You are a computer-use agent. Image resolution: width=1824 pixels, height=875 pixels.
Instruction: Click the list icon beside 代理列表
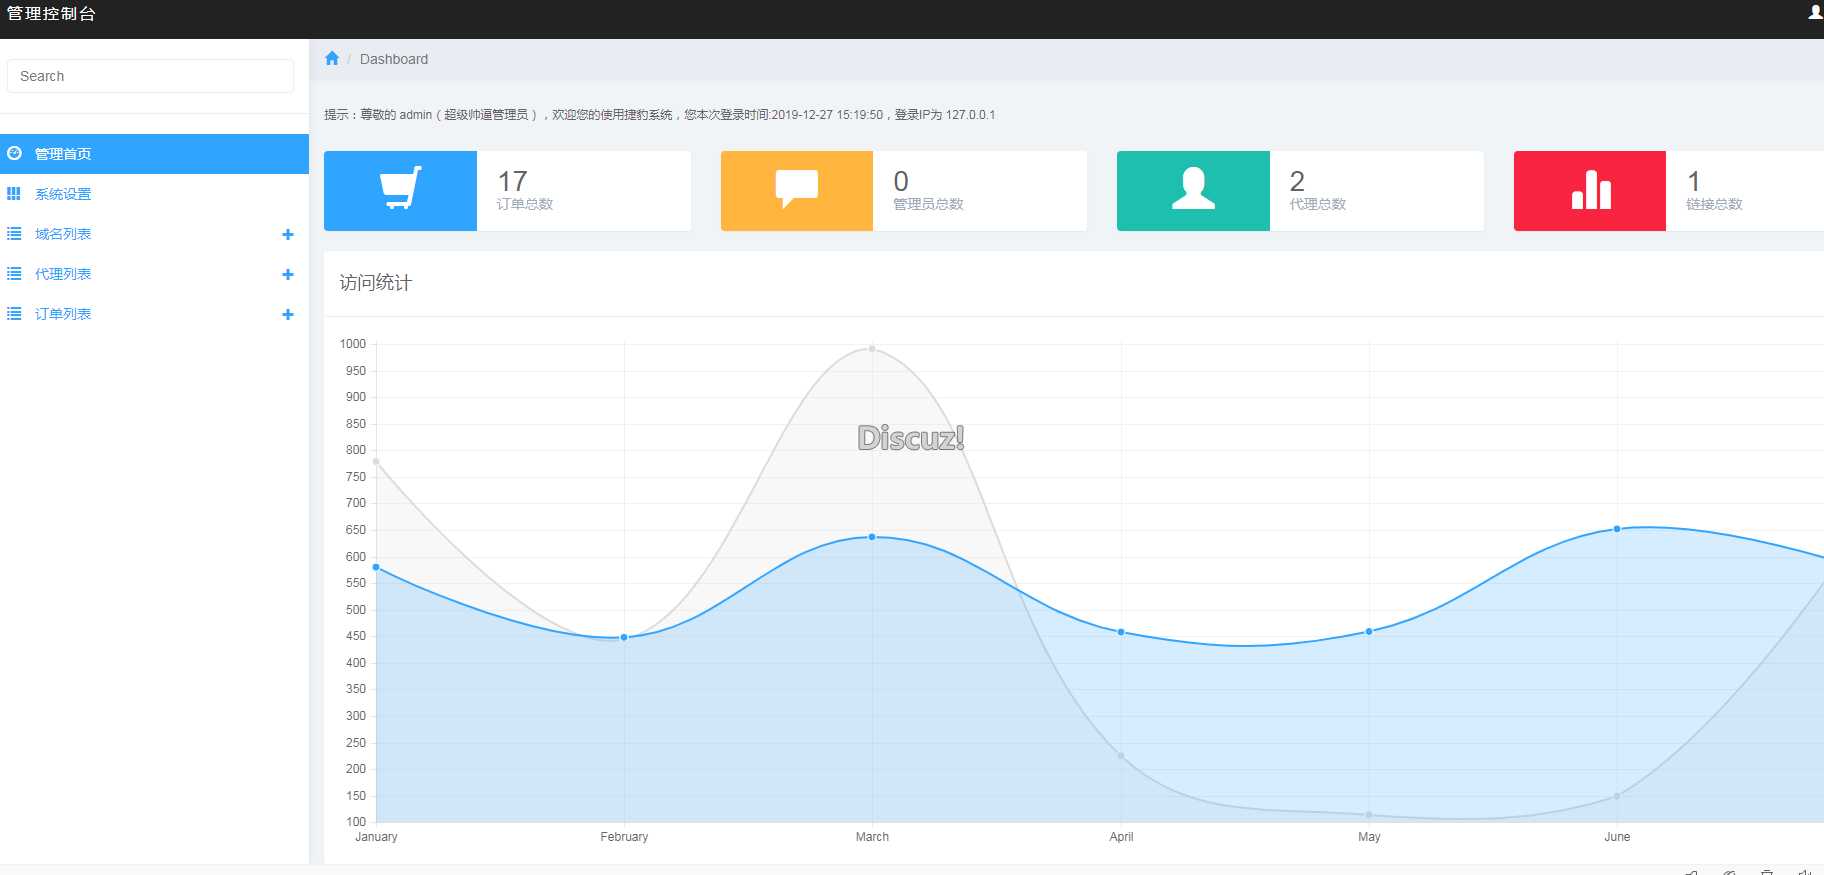pos(14,273)
